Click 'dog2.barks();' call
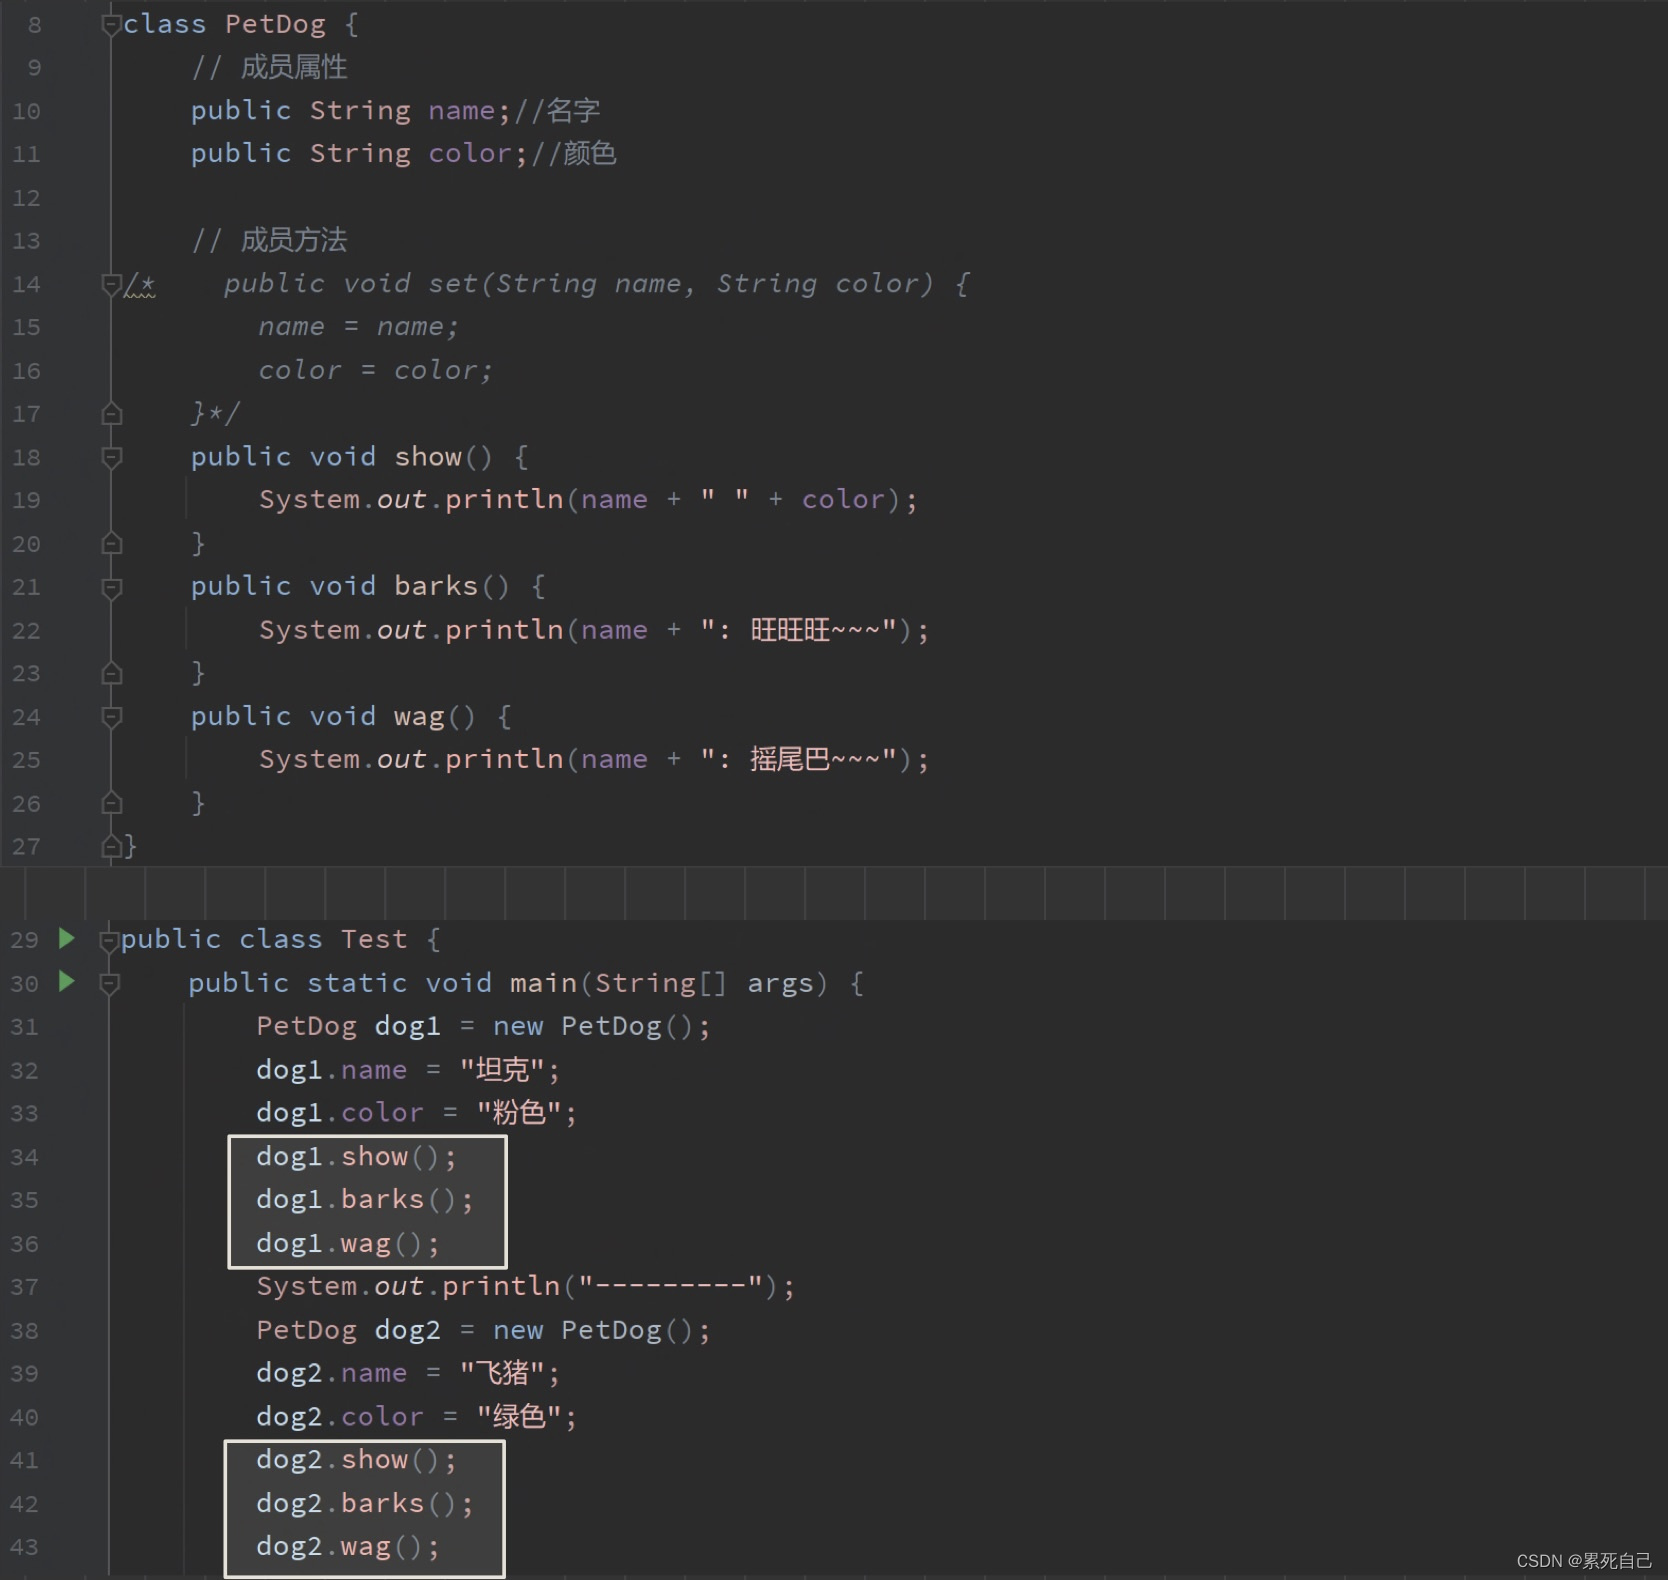 point(365,1504)
